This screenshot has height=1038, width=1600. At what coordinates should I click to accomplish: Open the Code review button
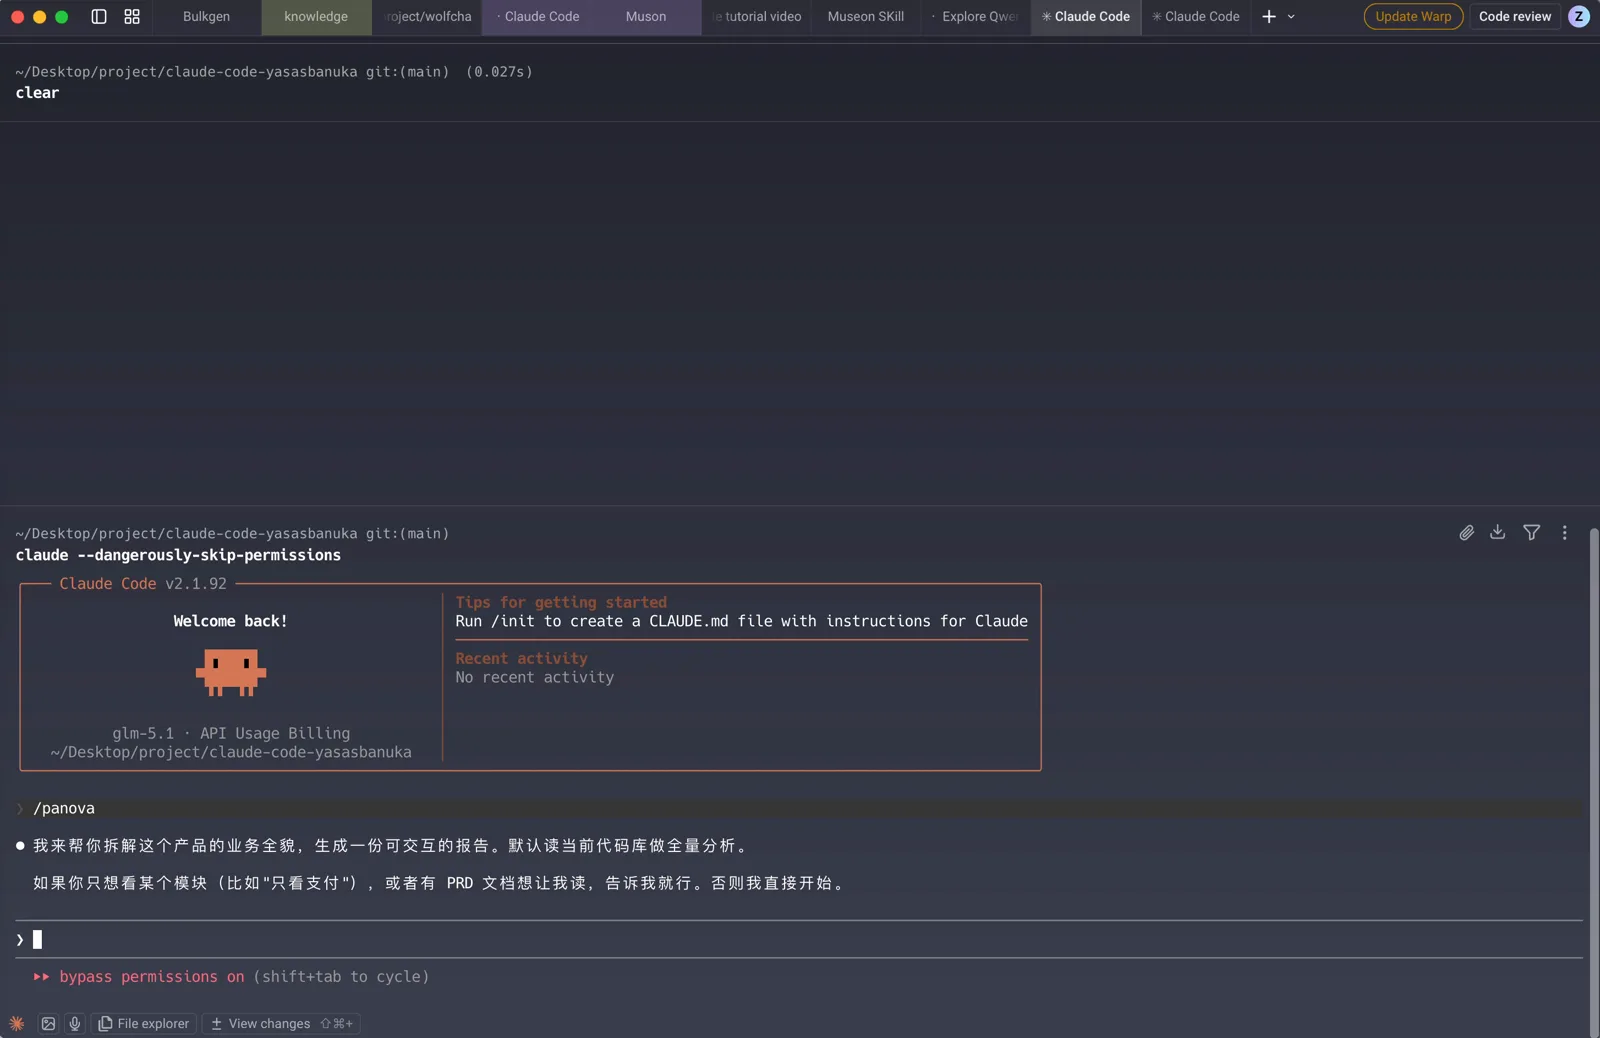pos(1515,16)
